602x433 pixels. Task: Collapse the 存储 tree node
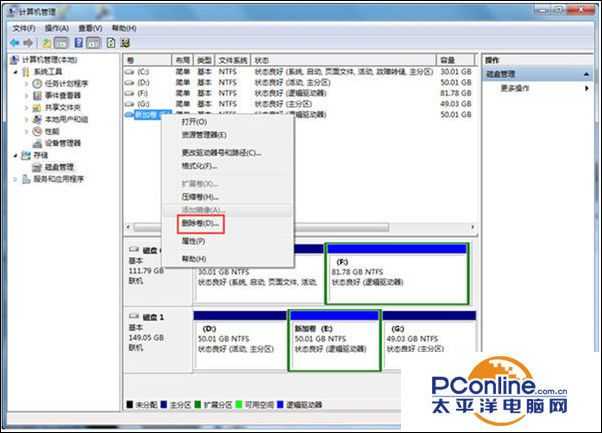pyautogui.click(x=16, y=155)
